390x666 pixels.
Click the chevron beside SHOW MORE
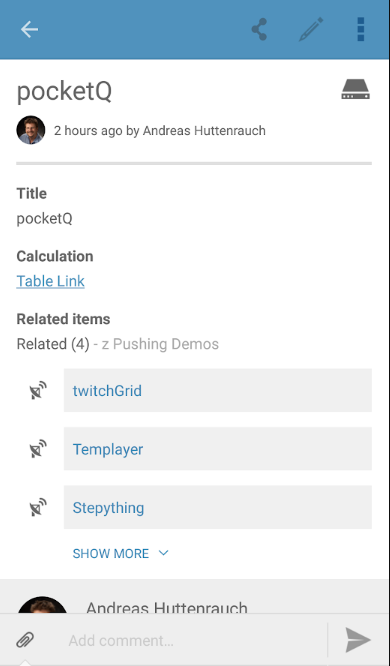coord(164,553)
